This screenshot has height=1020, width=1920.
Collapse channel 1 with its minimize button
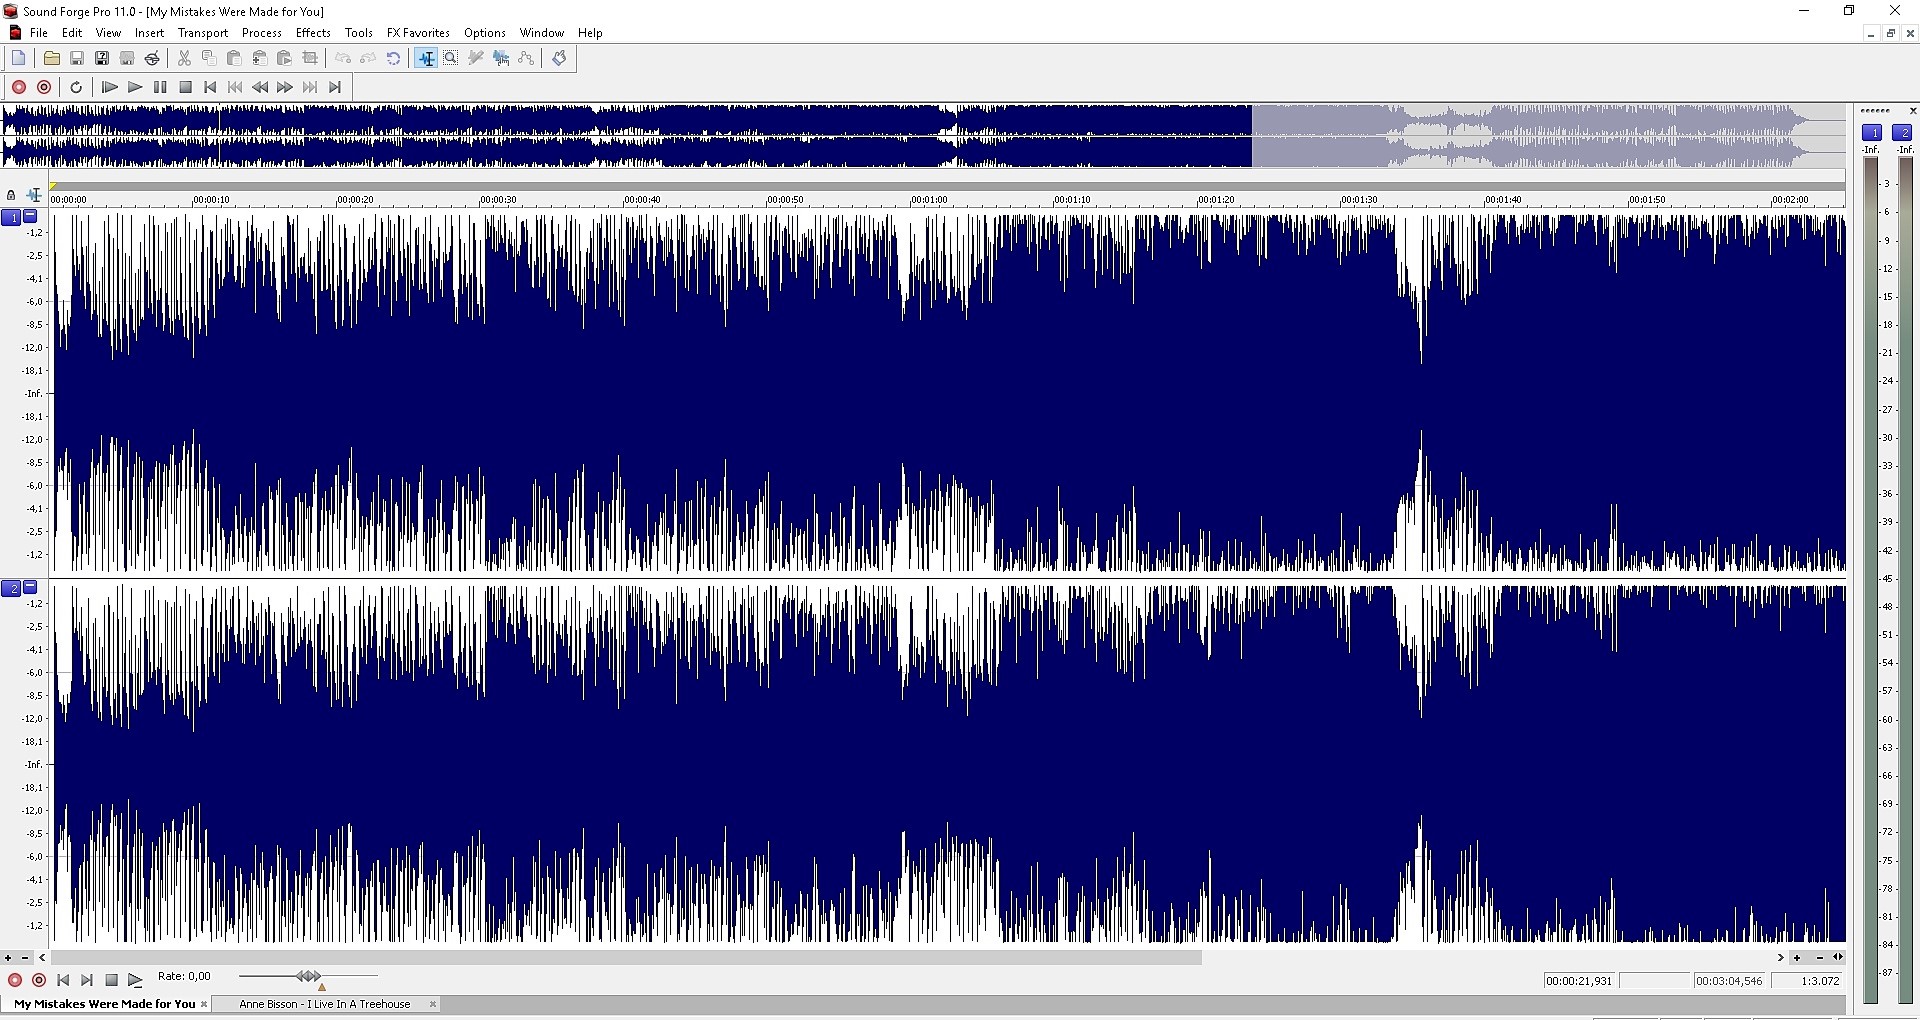tap(30, 216)
